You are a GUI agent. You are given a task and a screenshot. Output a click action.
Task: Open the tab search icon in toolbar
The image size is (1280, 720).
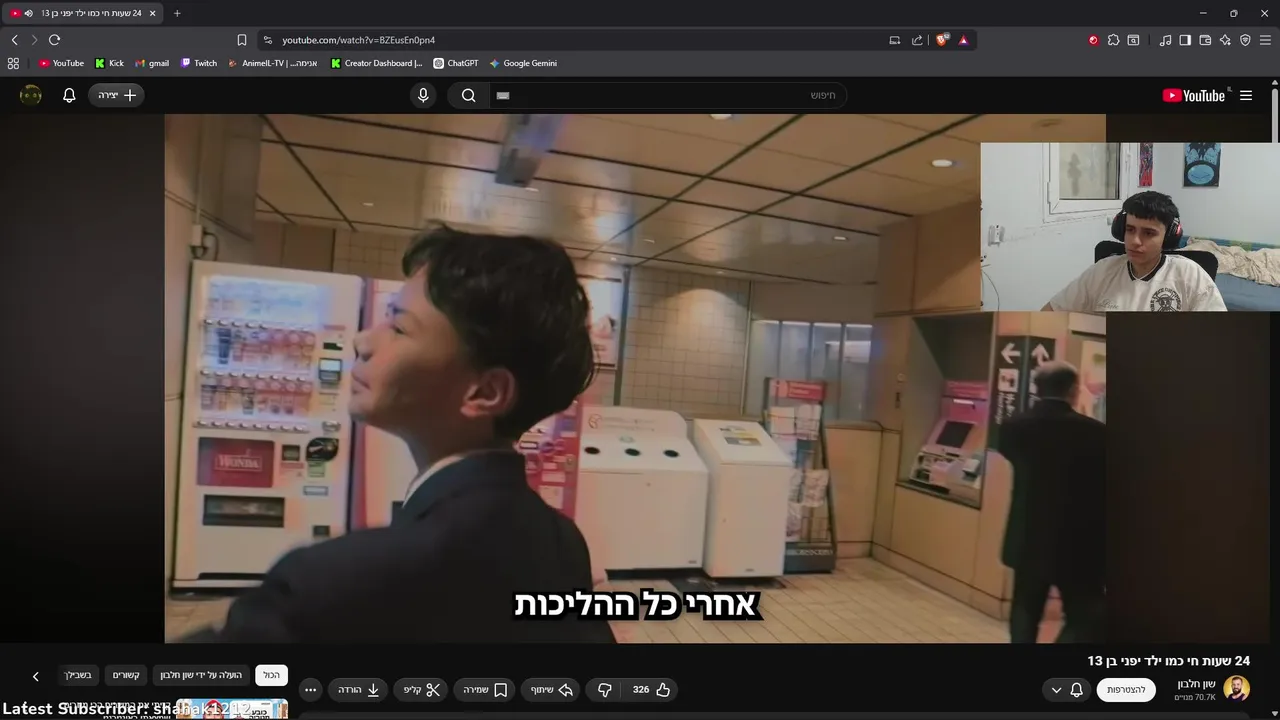point(1133,40)
